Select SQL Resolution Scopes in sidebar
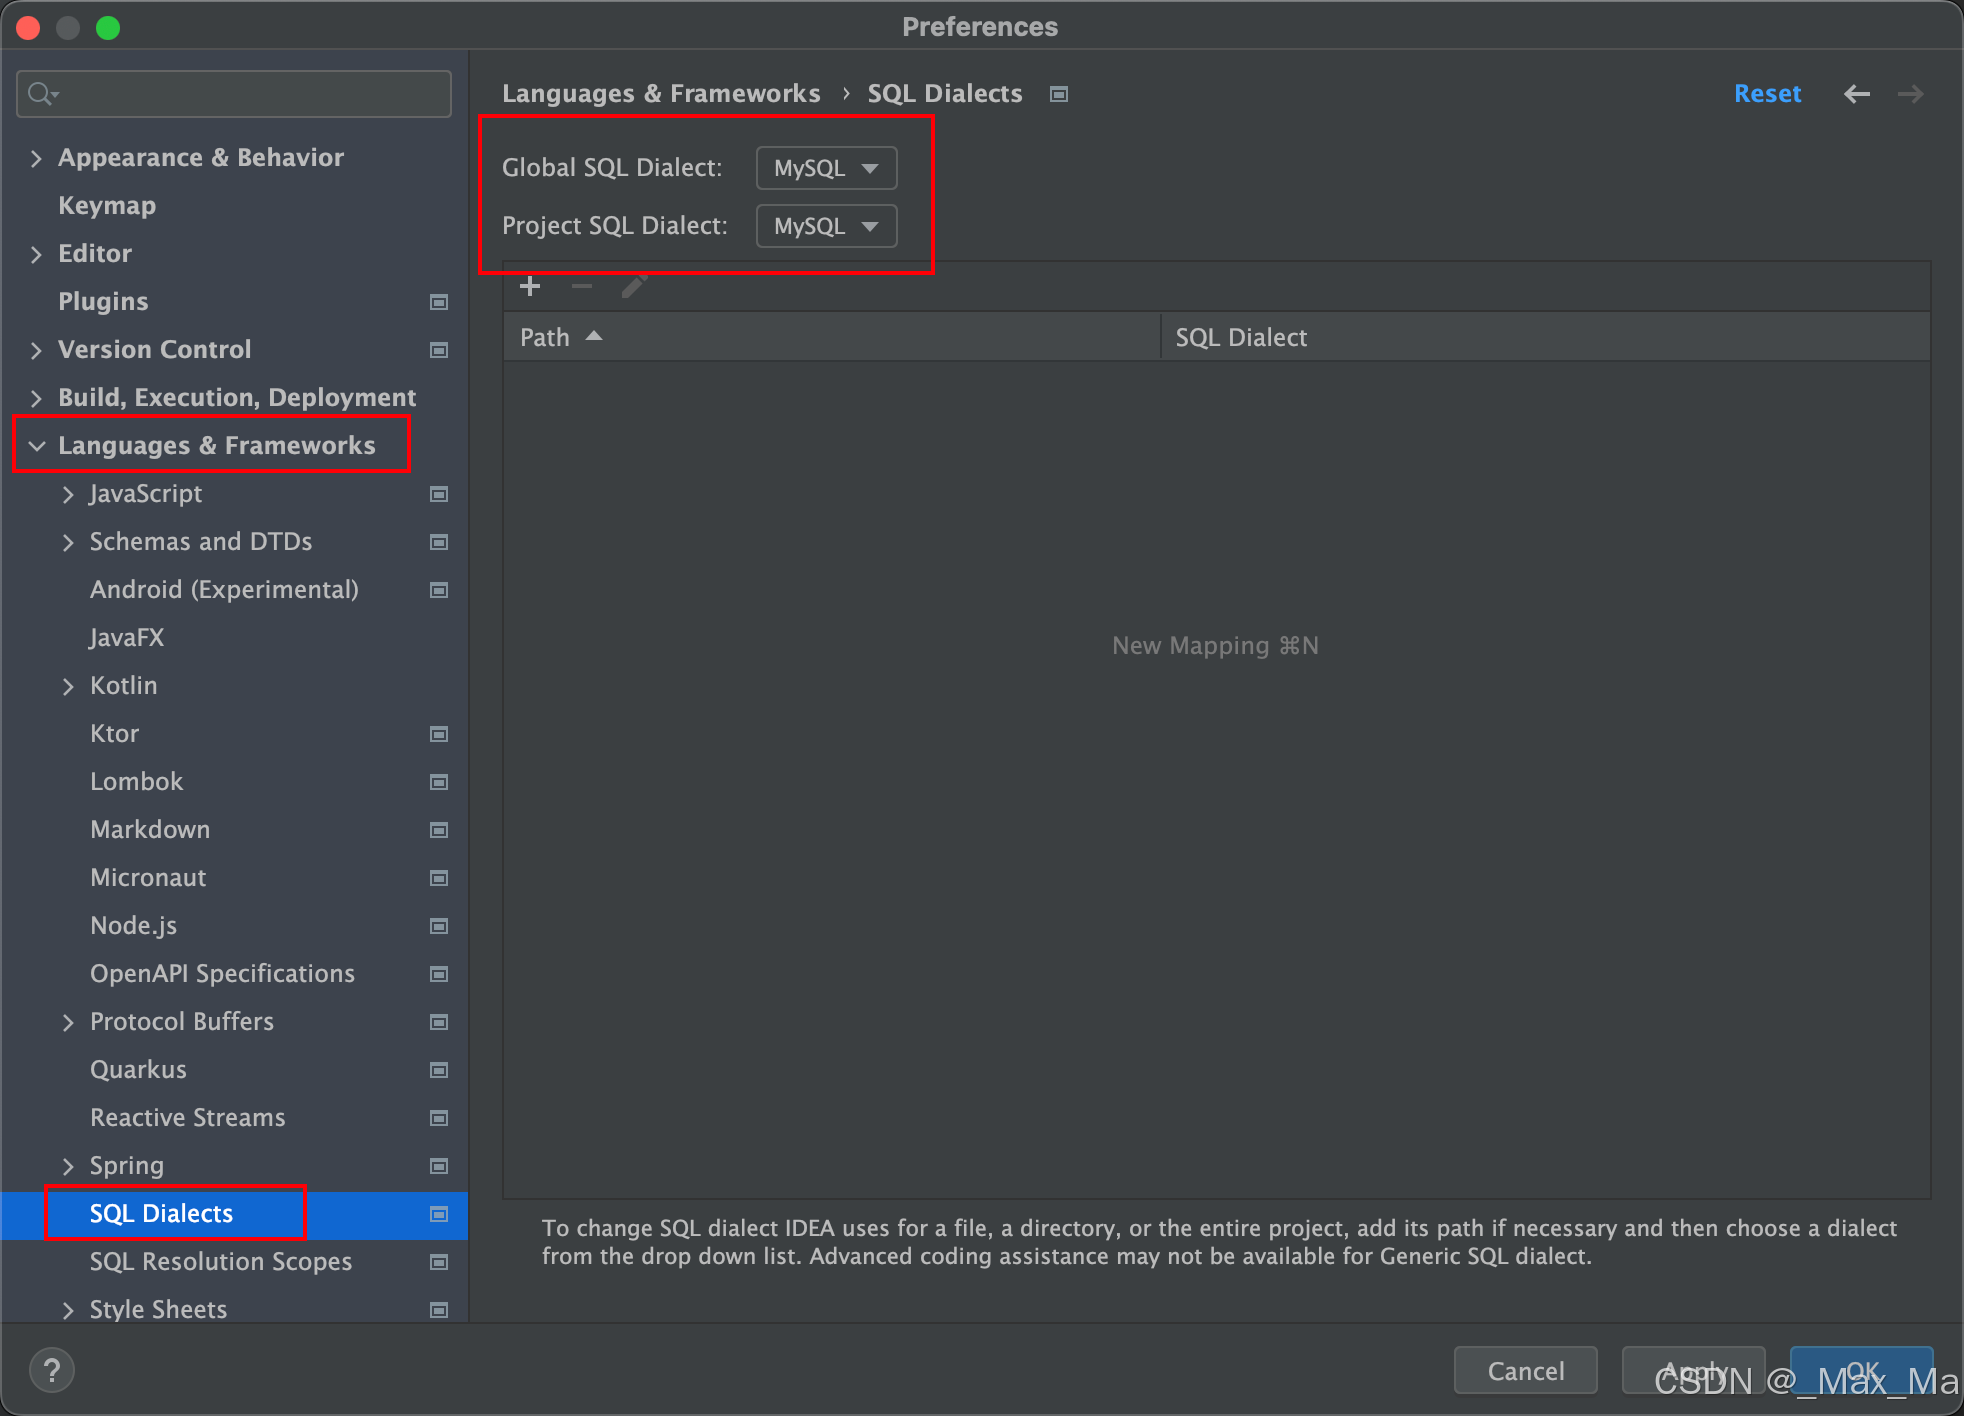Viewport: 1964px width, 1416px height. click(x=220, y=1262)
